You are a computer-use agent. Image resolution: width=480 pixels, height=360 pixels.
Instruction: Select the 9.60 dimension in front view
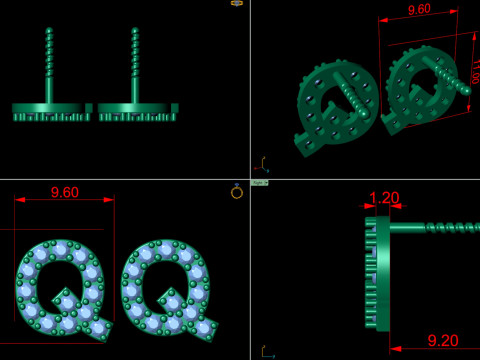coord(65,192)
